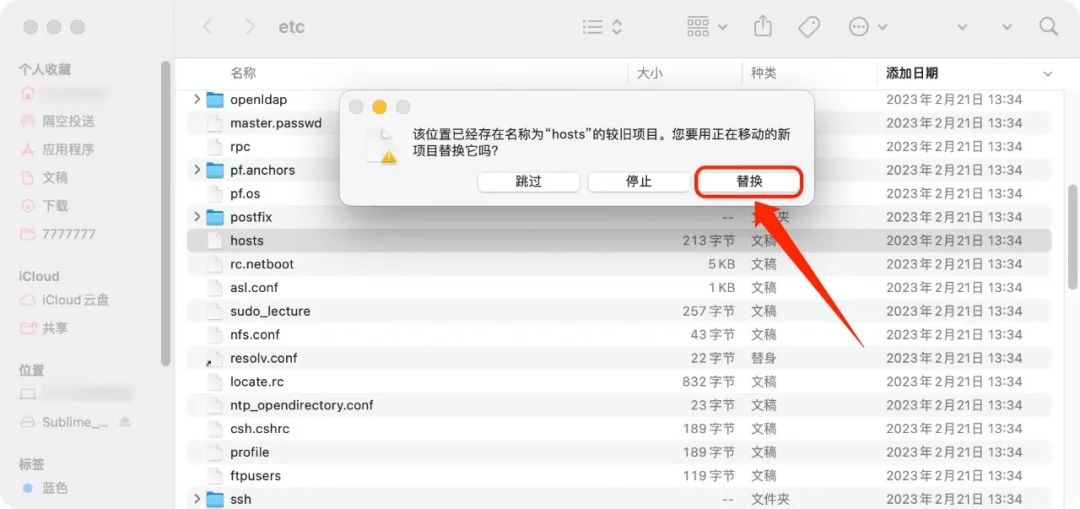1080x509 pixels.
Task: Open the 7777777 folder in sidebar
Action: tap(69, 234)
